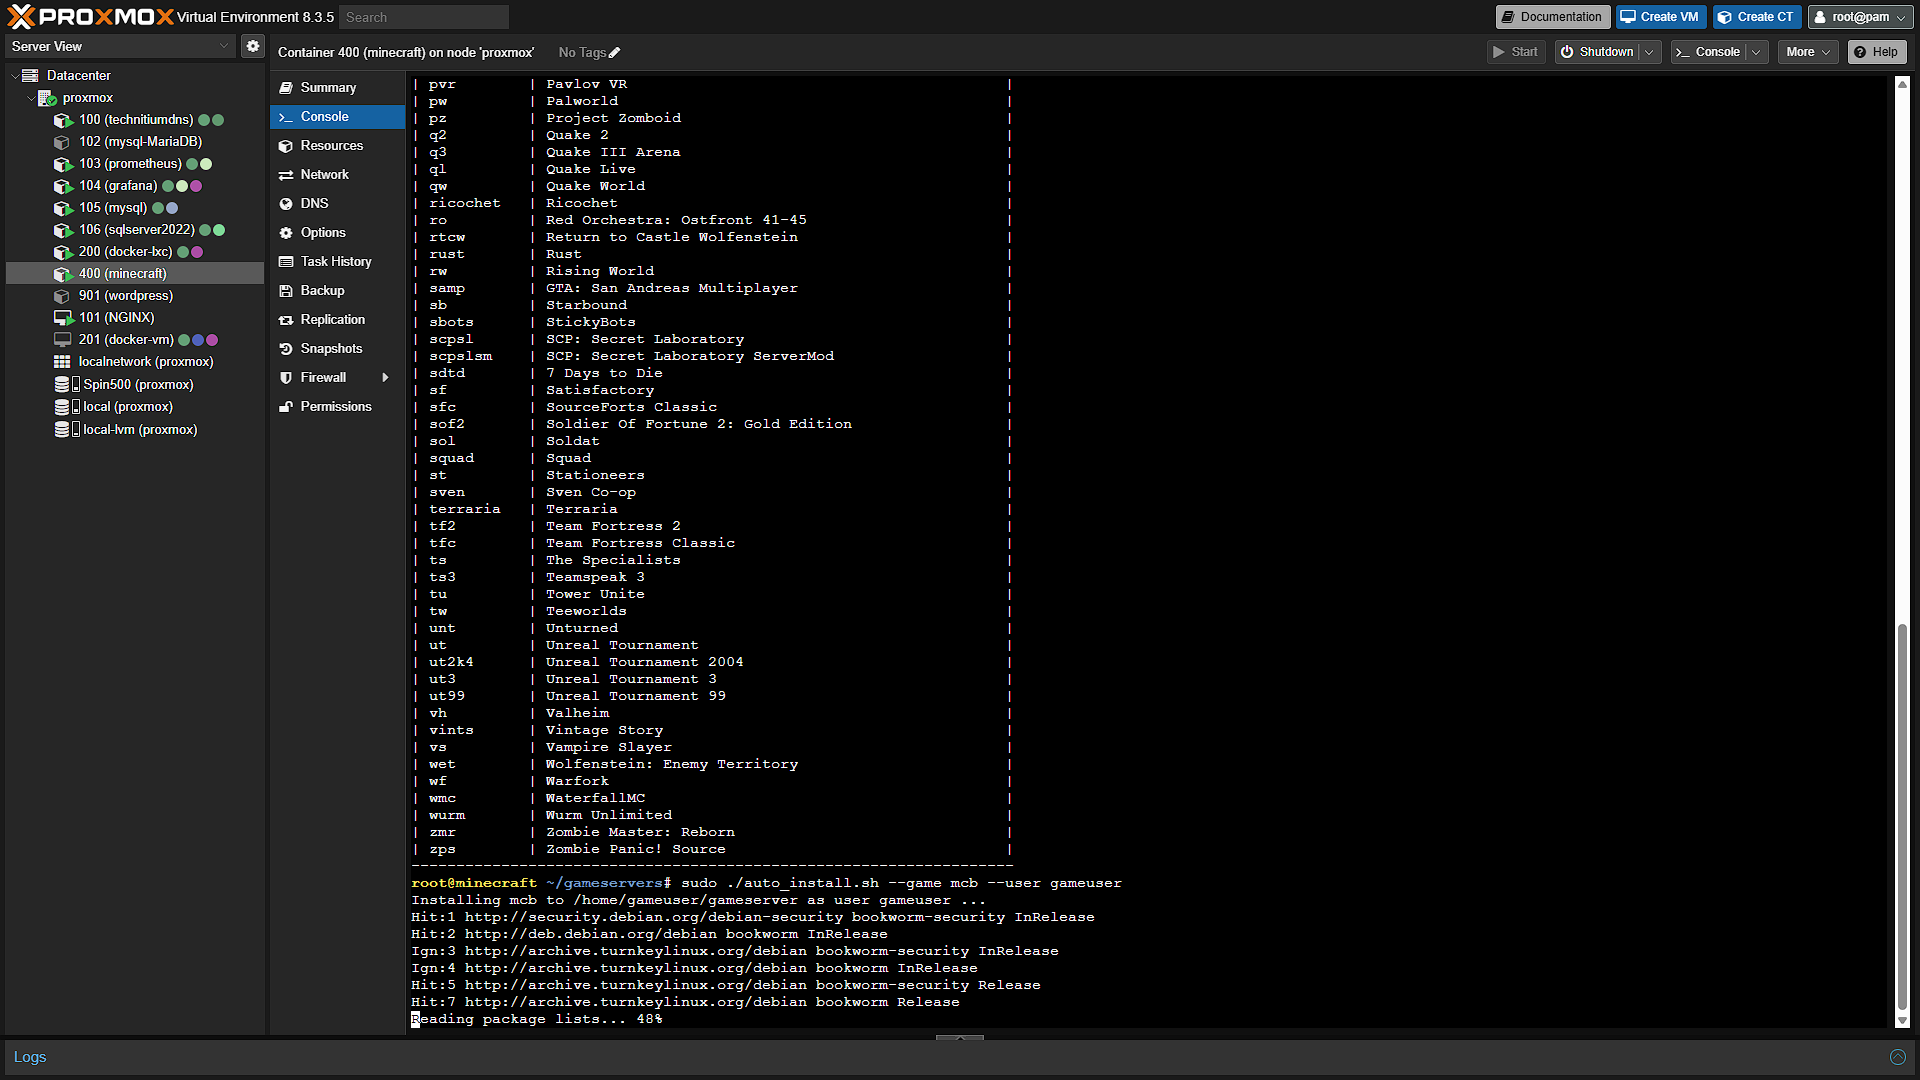Open the Backup tab

(337, 291)
